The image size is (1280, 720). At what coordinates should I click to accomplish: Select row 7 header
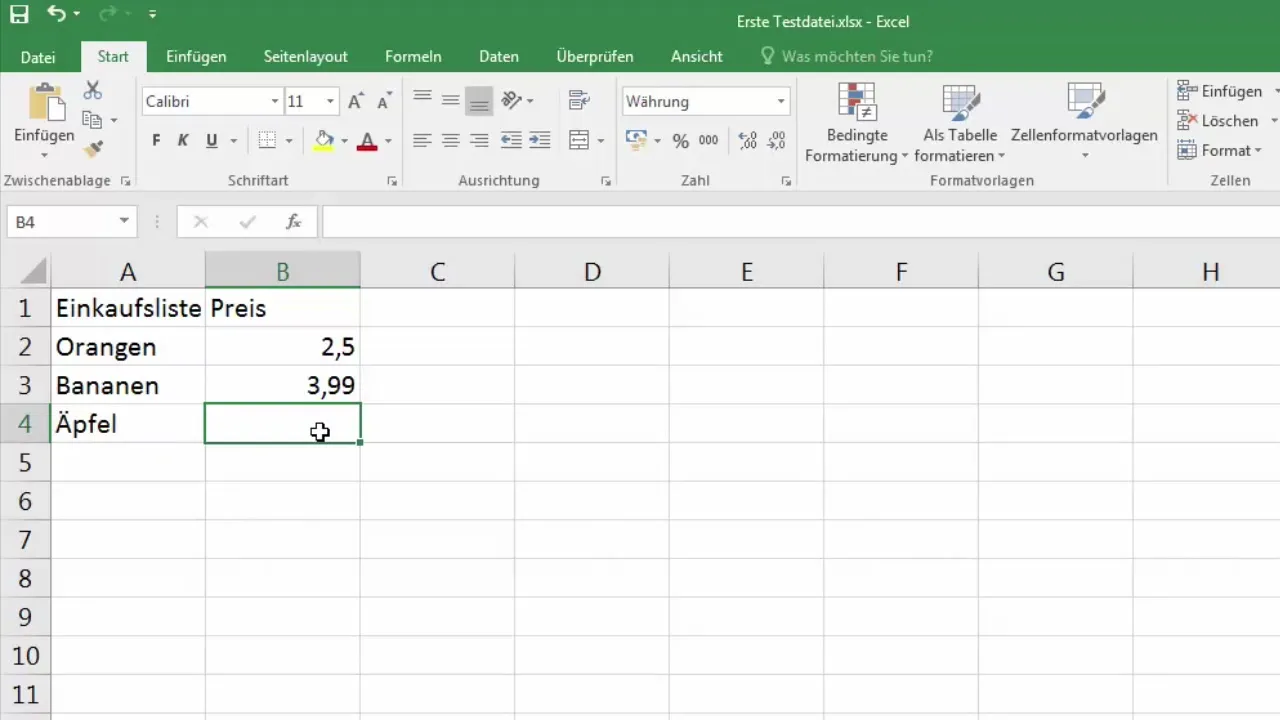25,540
